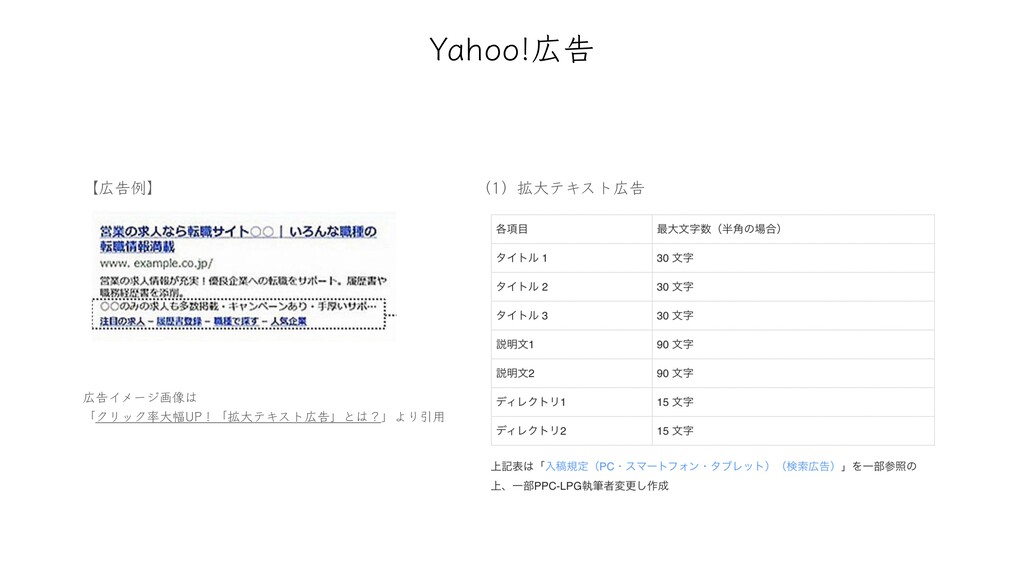Click the ad description 営業の求人情報が充実
Image resolution: width=1024 pixels, height=576 pixels.
[x=243, y=286]
